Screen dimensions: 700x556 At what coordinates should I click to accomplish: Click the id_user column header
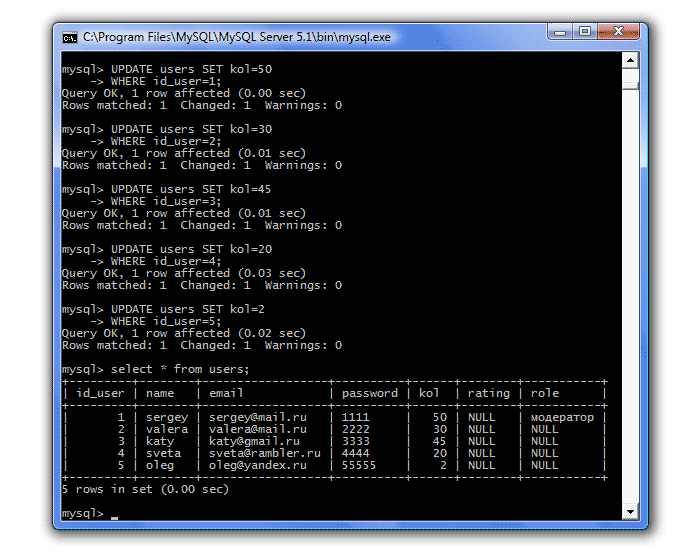pos(100,393)
